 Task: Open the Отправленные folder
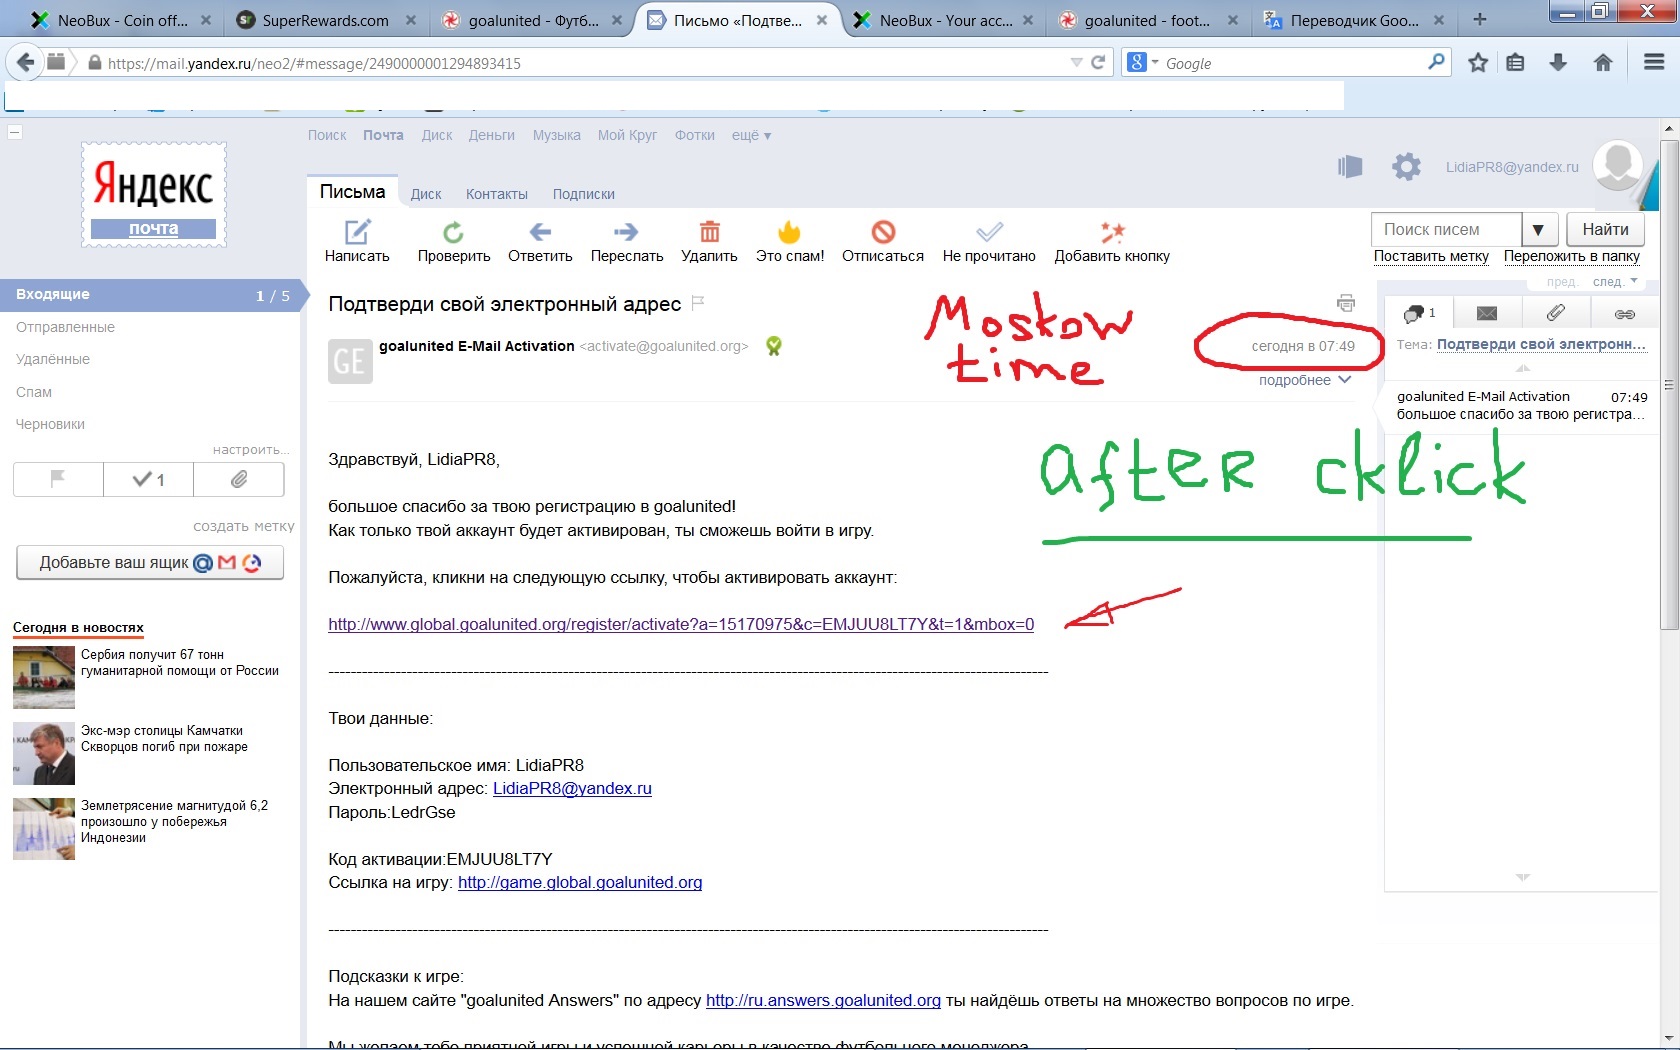(x=66, y=327)
